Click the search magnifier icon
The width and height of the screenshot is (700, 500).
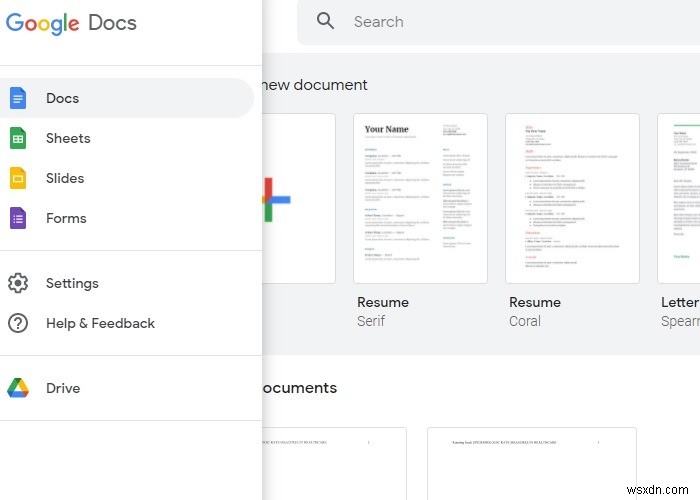(325, 21)
